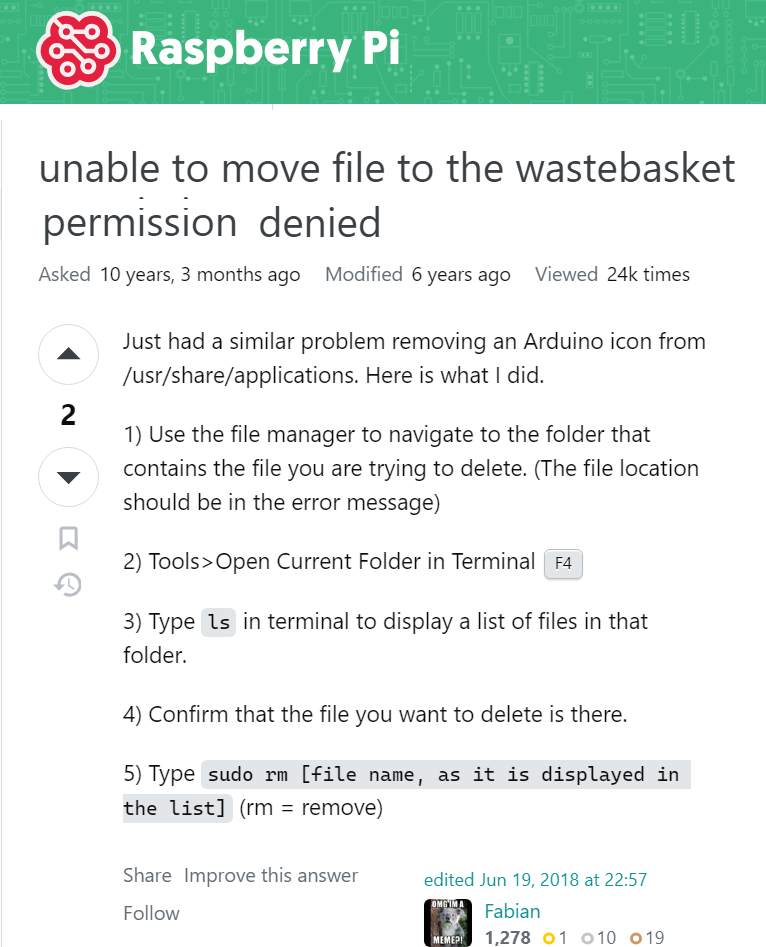Show the answer's activity history

[x=68, y=585]
